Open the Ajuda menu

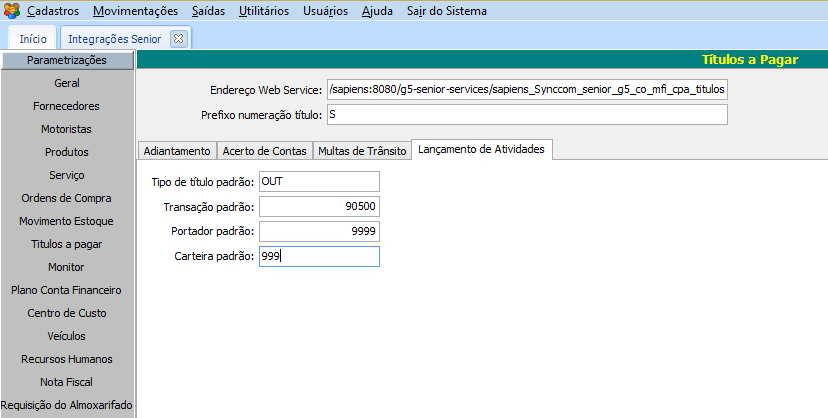[x=377, y=11]
